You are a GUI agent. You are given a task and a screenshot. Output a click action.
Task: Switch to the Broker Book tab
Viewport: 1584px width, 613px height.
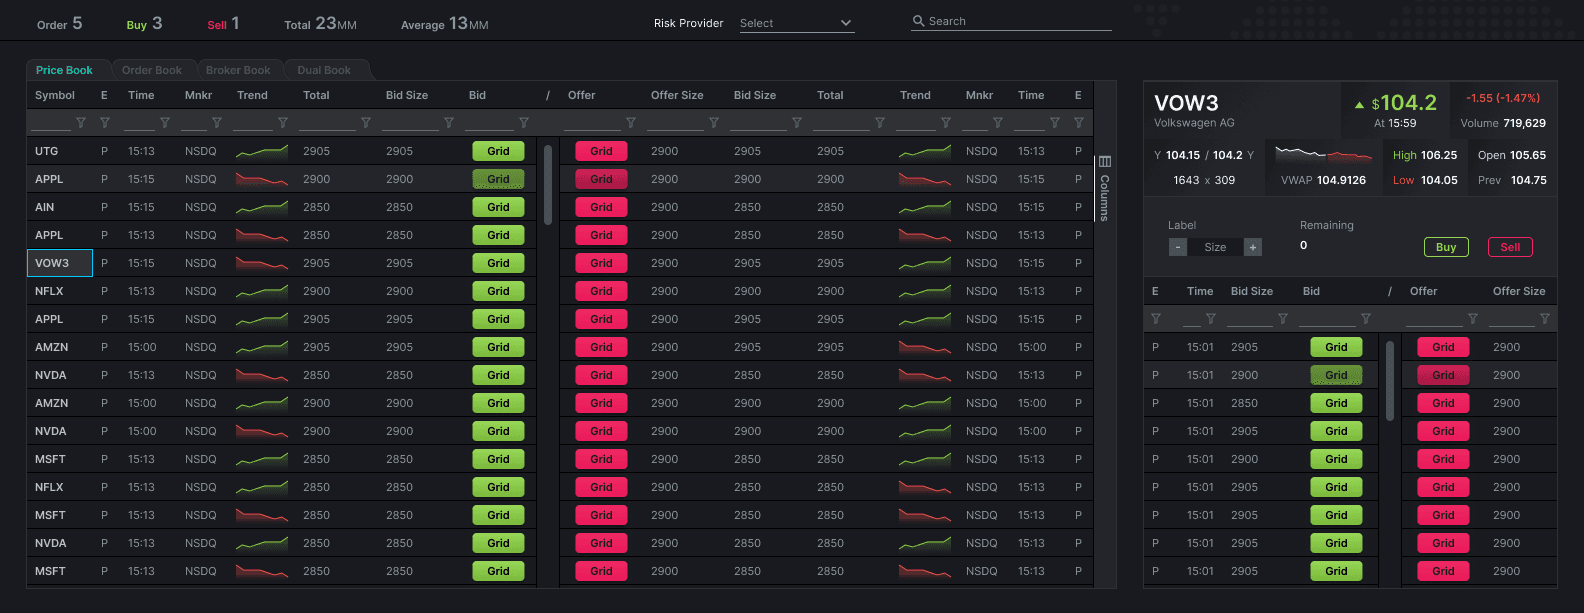[x=238, y=70]
